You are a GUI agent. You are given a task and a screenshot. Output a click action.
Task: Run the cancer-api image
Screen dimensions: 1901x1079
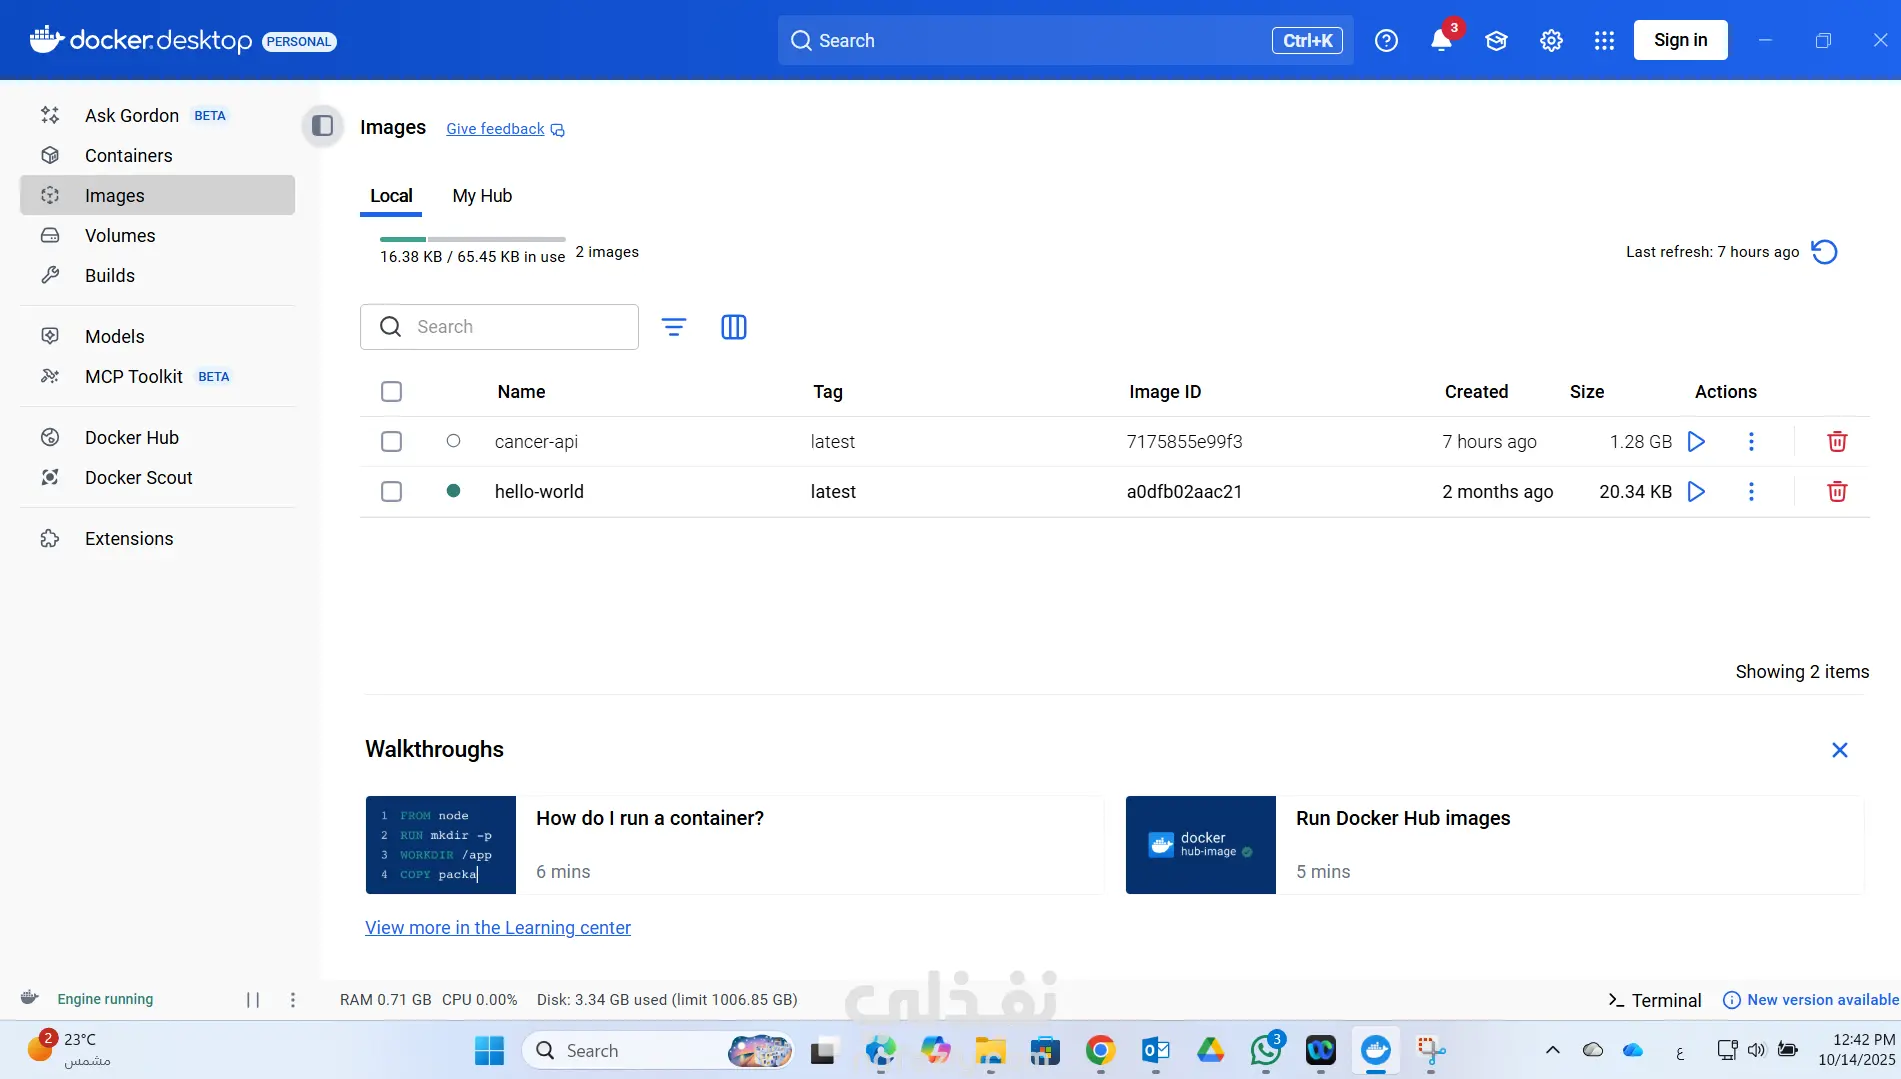[1696, 442]
